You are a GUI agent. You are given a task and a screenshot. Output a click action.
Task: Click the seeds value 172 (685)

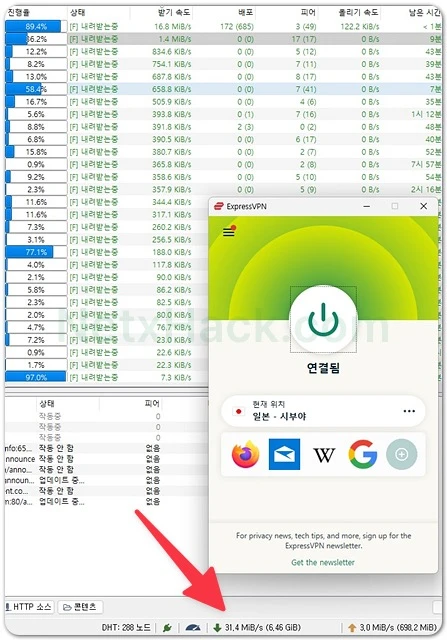pyautogui.click(x=237, y=27)
